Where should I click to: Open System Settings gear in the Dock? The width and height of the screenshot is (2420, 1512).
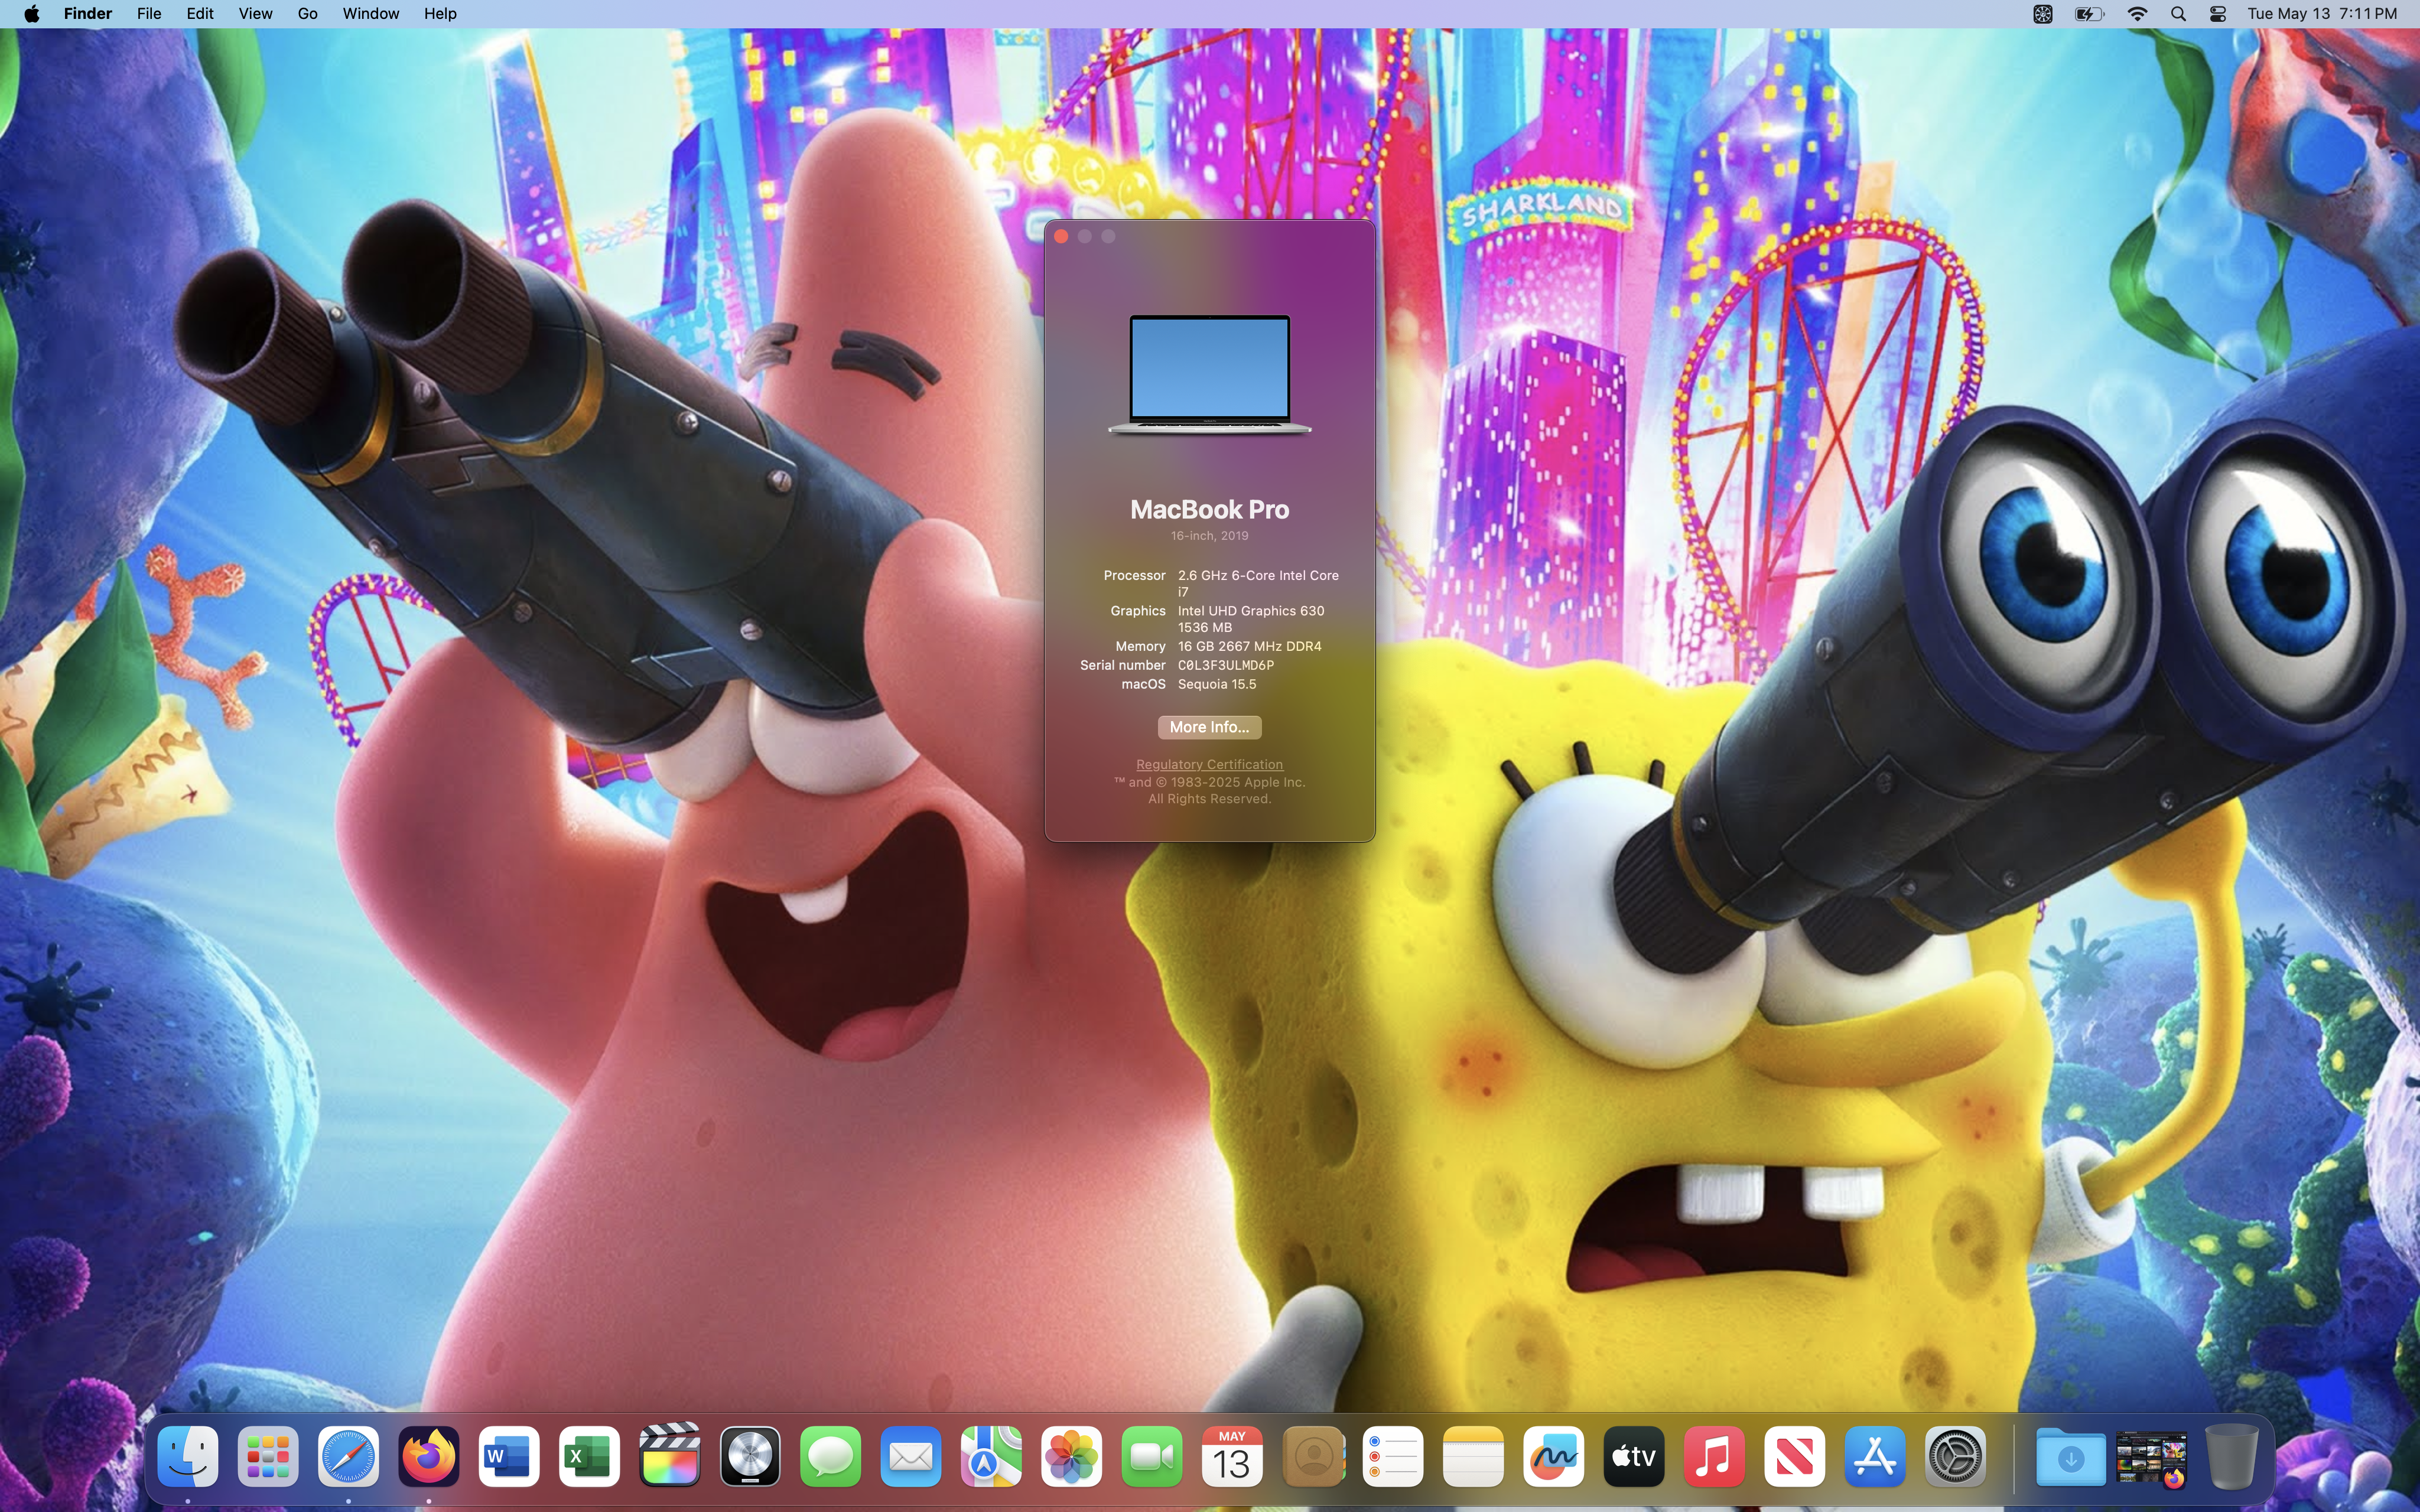pyautogui.click(x=1955, y=1457)
